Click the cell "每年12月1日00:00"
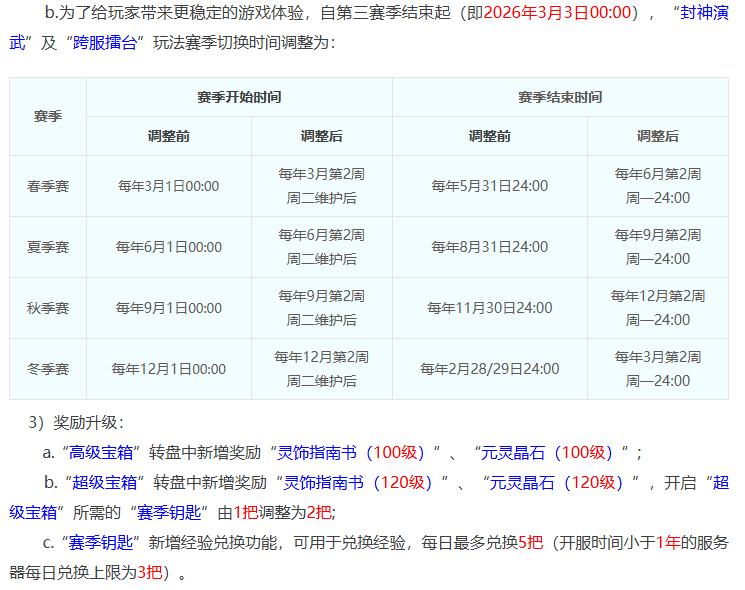745x590 pixels. coord(169,369)
